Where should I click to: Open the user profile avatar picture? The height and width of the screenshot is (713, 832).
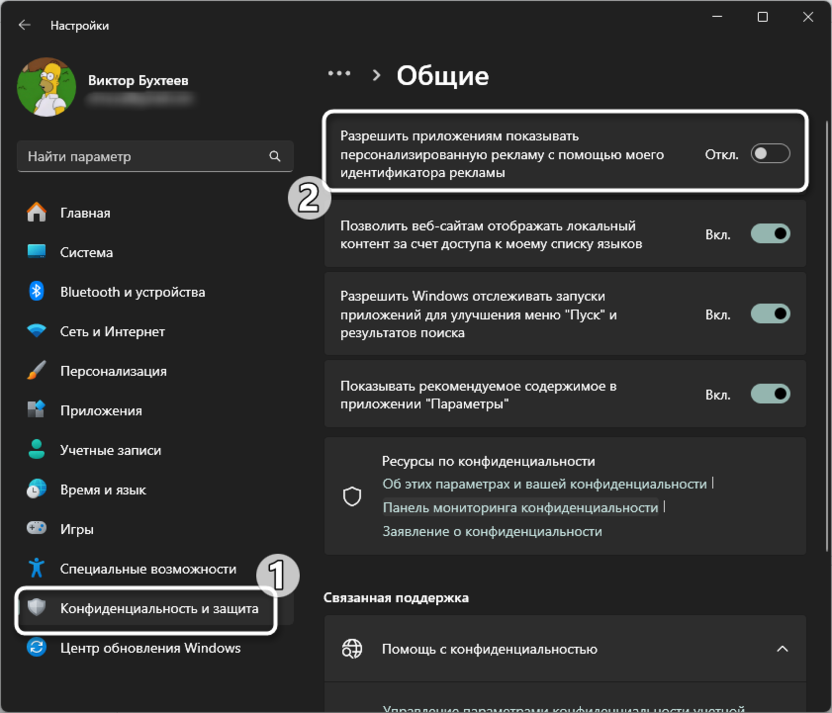[x=47, y=87]
